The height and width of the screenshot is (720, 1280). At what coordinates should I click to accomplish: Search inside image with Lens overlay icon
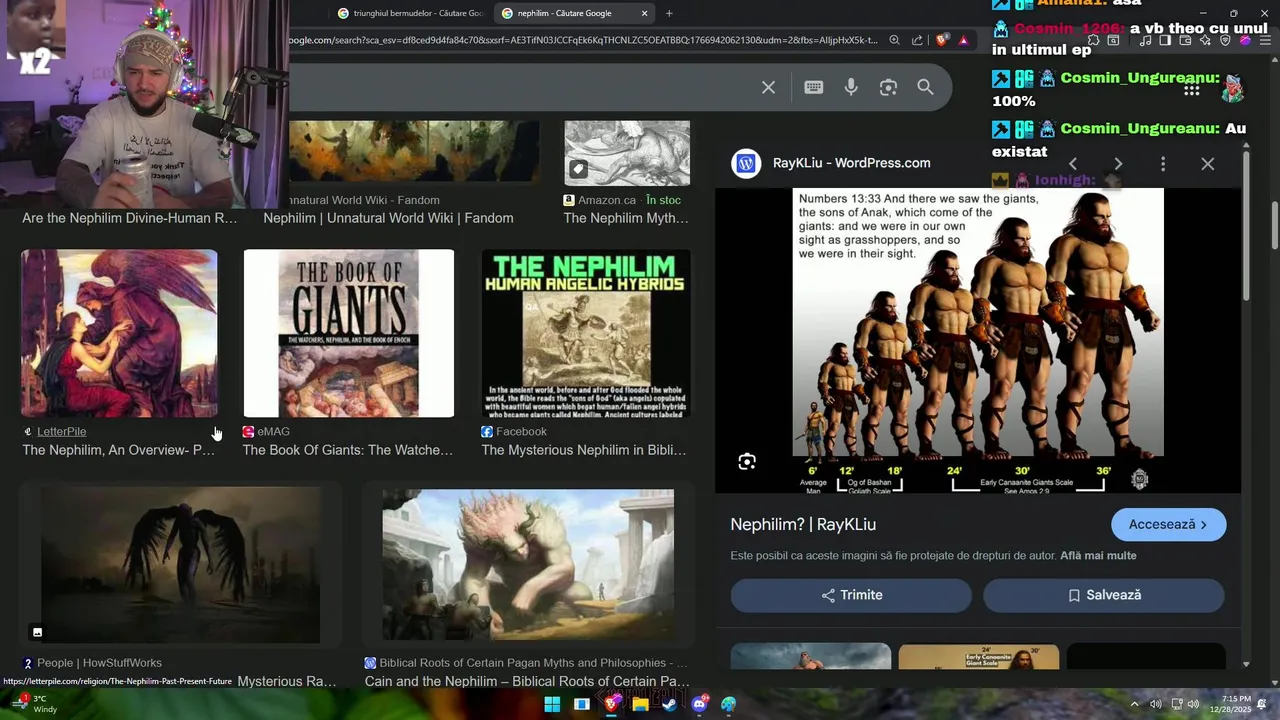pyautogui.click(x=747, y=462)
